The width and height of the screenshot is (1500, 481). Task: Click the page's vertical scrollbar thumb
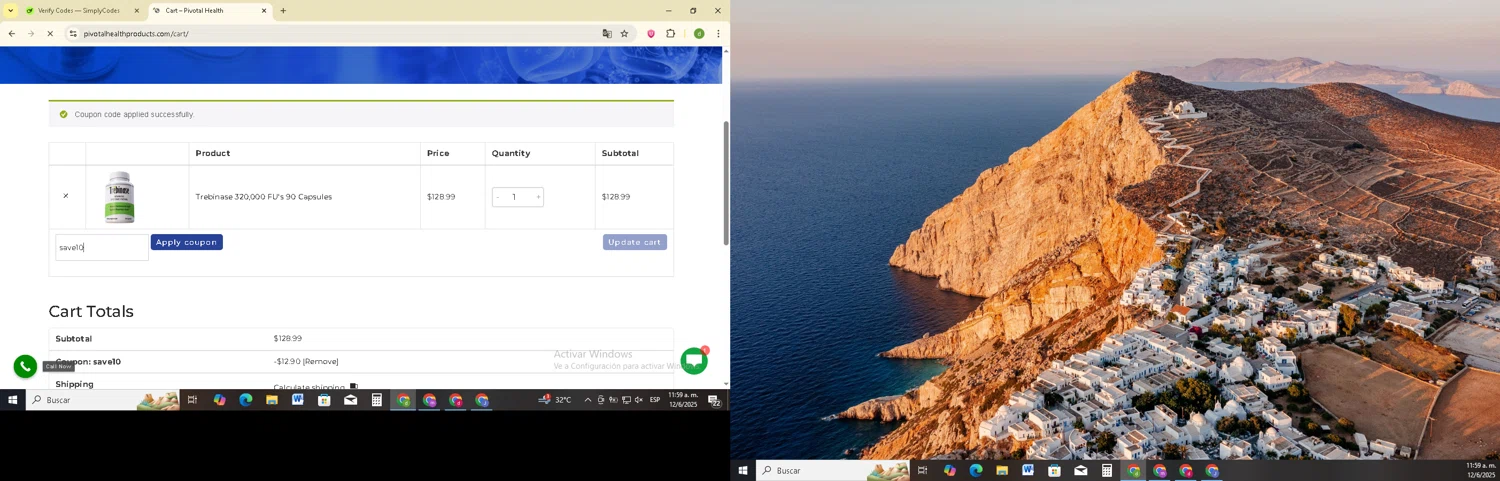click(x=726, y=183)
